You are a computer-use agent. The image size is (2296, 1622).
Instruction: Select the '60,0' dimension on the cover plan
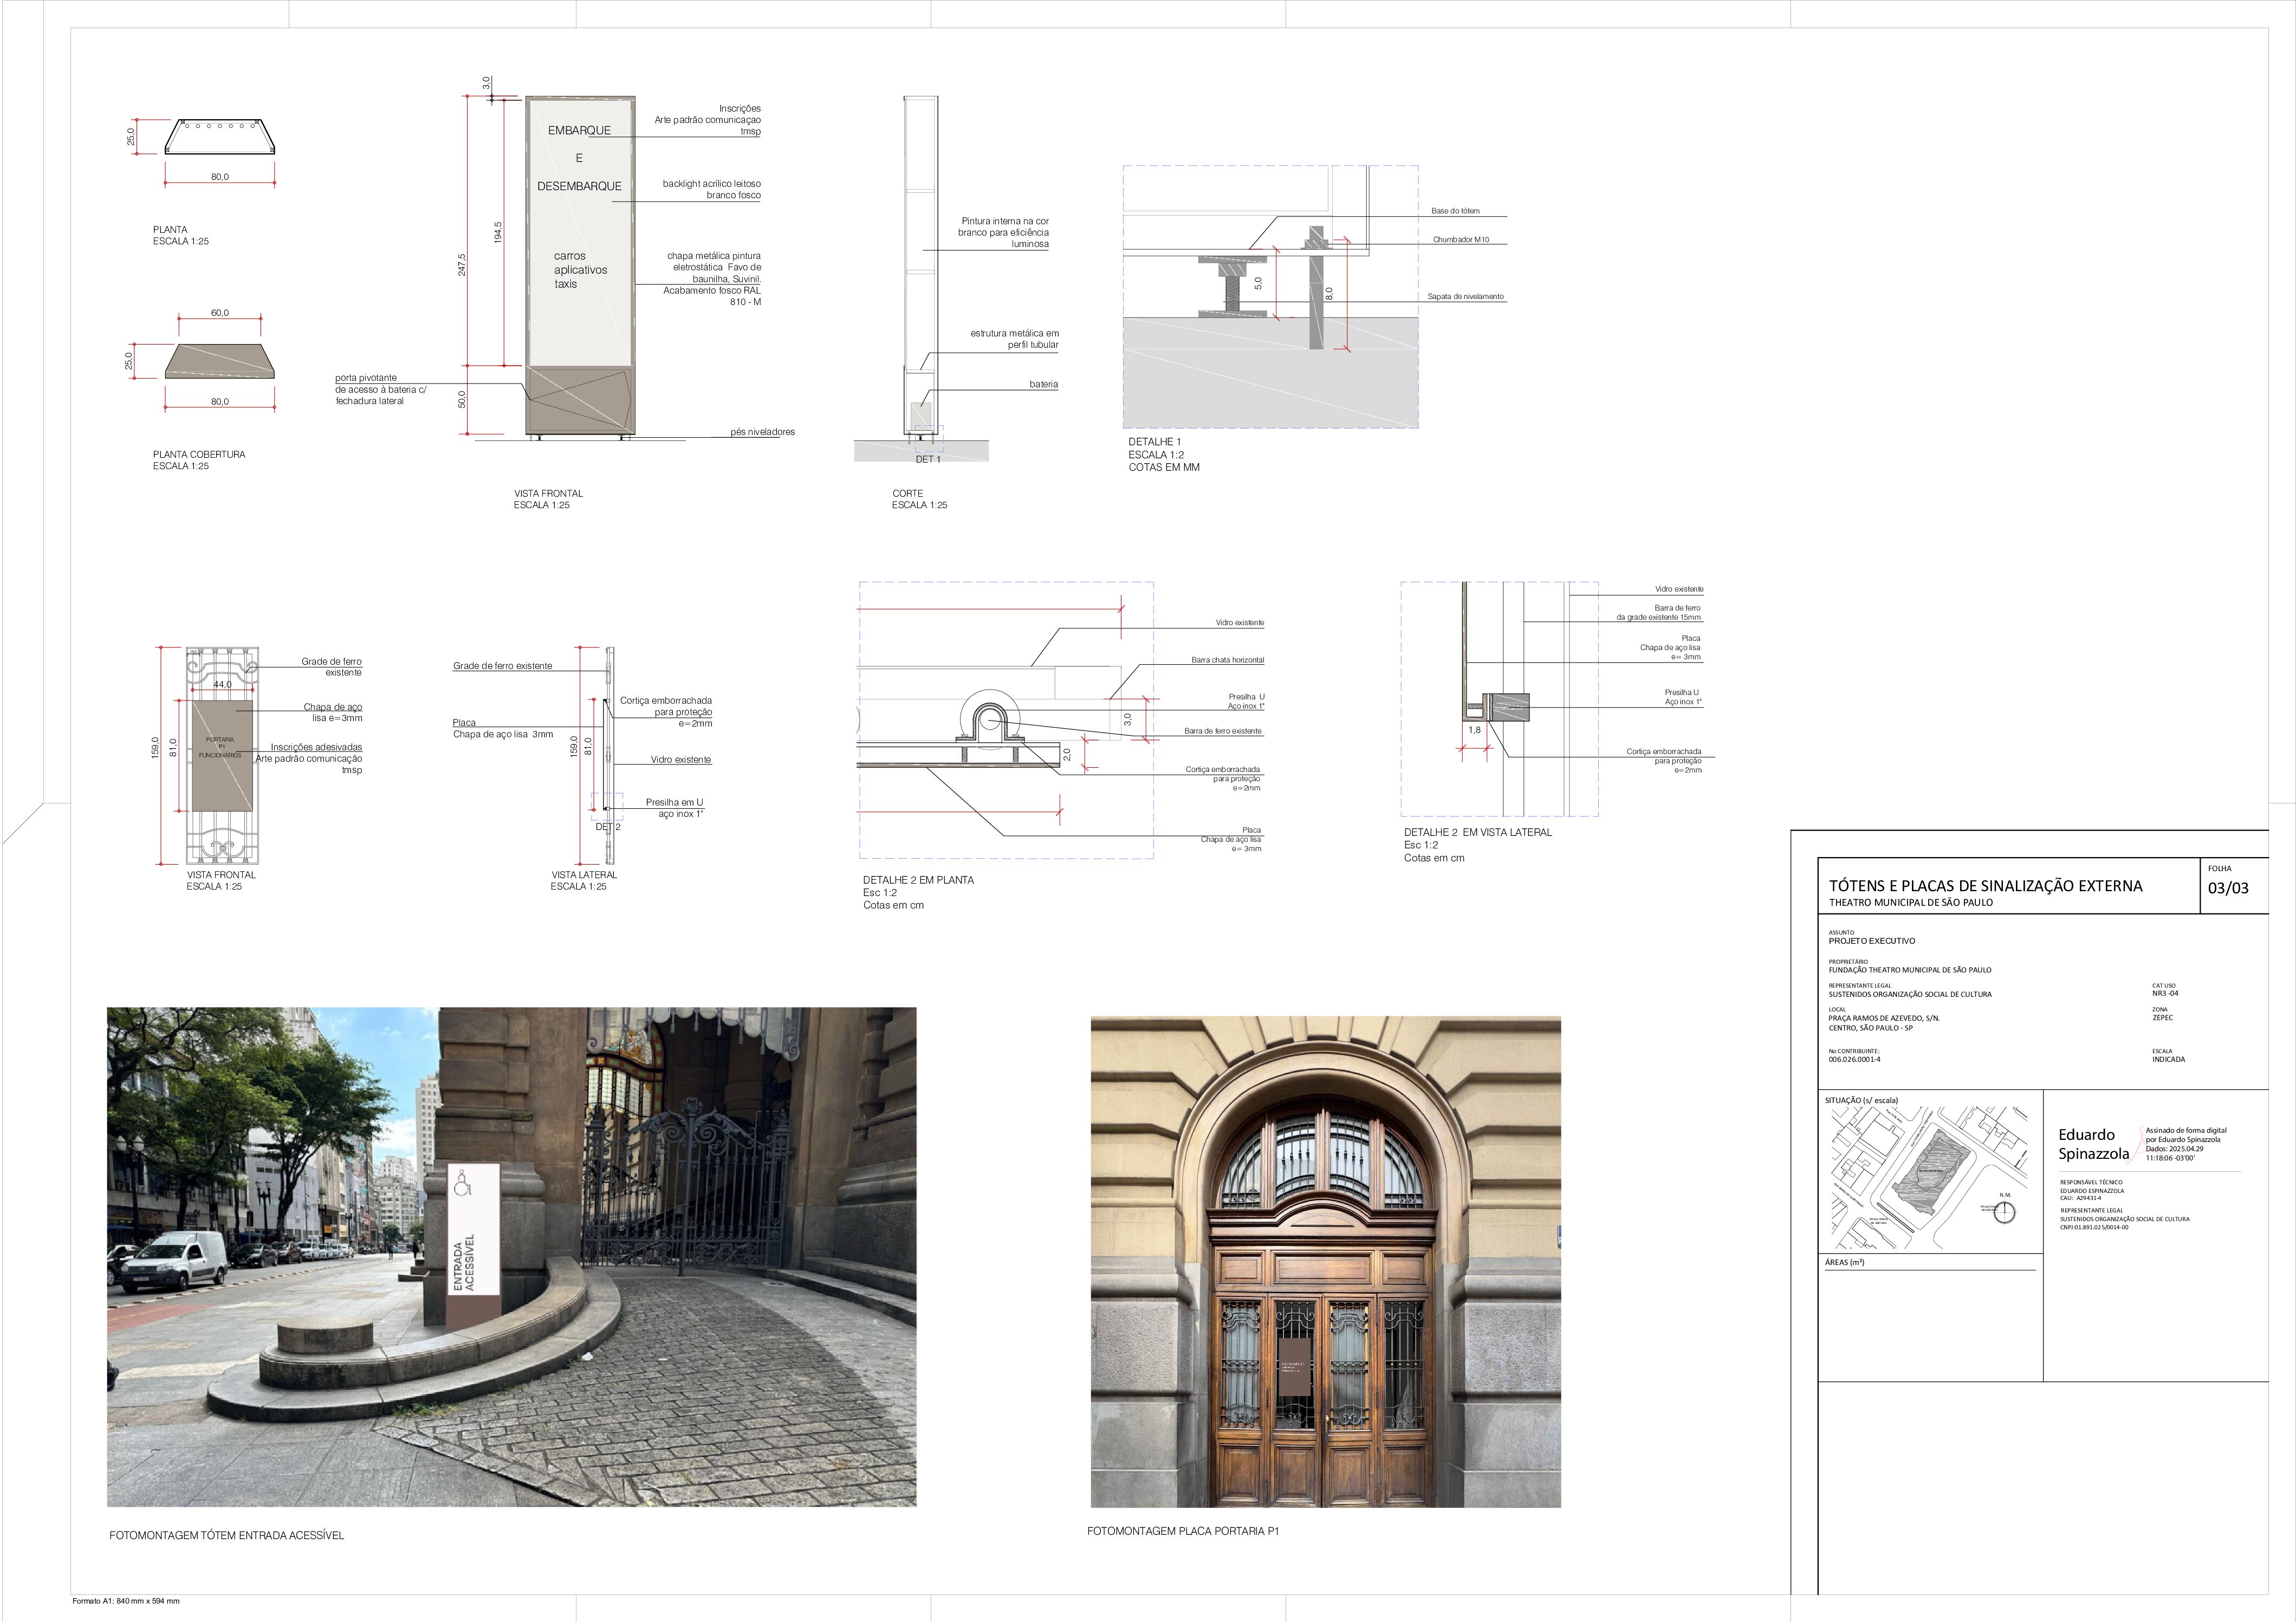(x=219, y=313)
